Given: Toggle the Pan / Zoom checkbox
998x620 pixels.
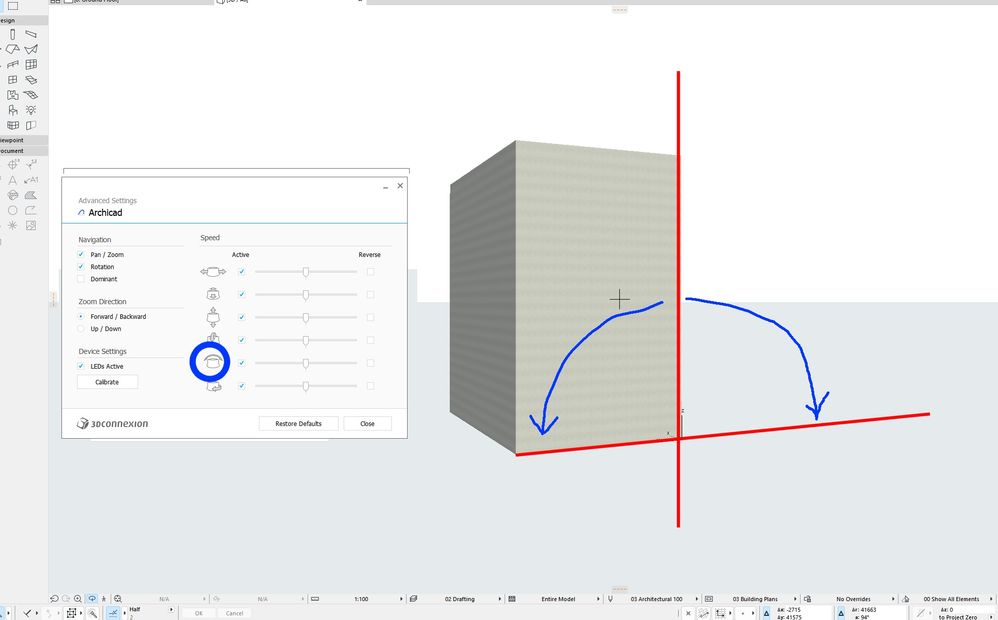Looking at the screenshot, I should pyautogui.click(x=81, y=254).
